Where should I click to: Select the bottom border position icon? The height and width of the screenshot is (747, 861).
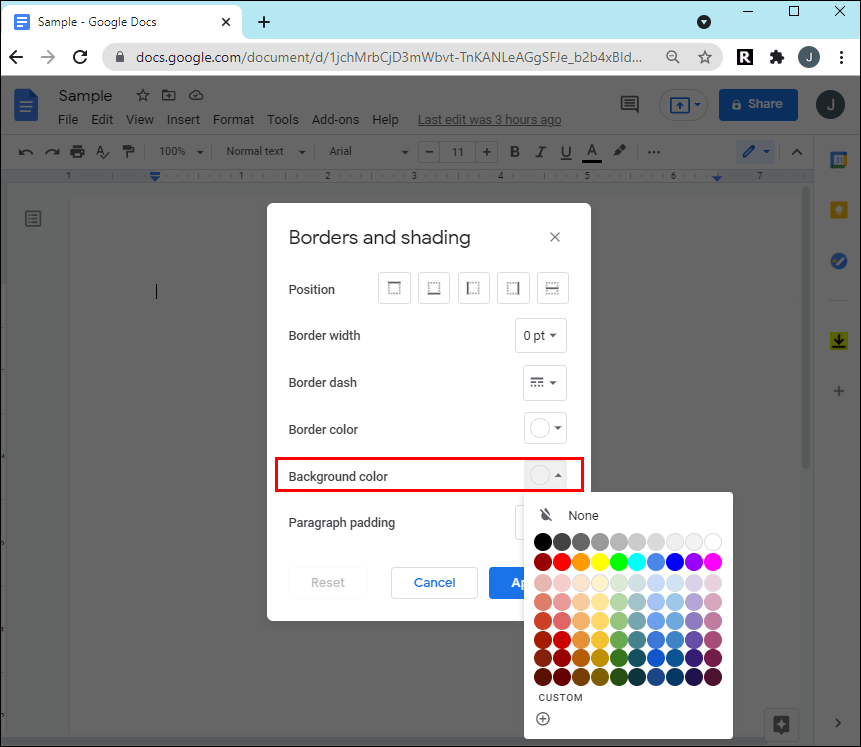pos(434,289)
